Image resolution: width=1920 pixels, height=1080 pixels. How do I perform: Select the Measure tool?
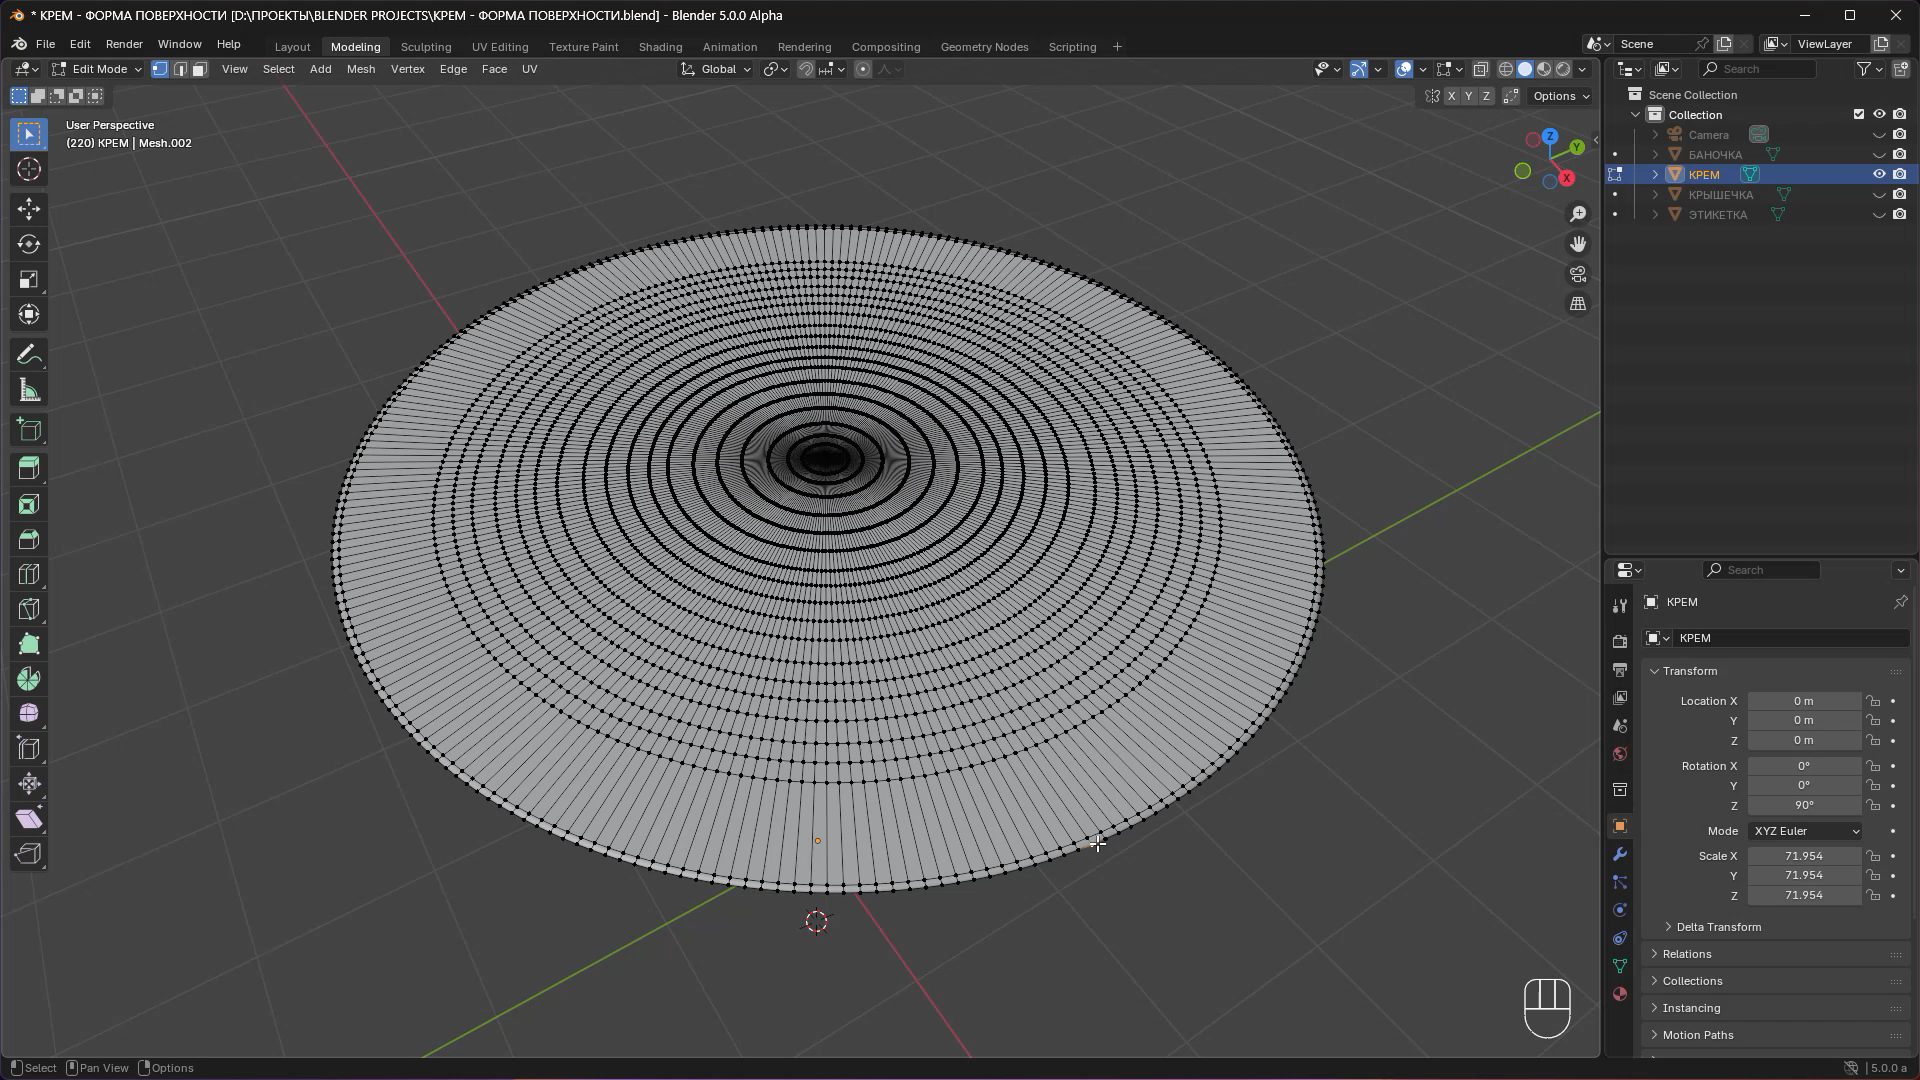tap(29, 390)
